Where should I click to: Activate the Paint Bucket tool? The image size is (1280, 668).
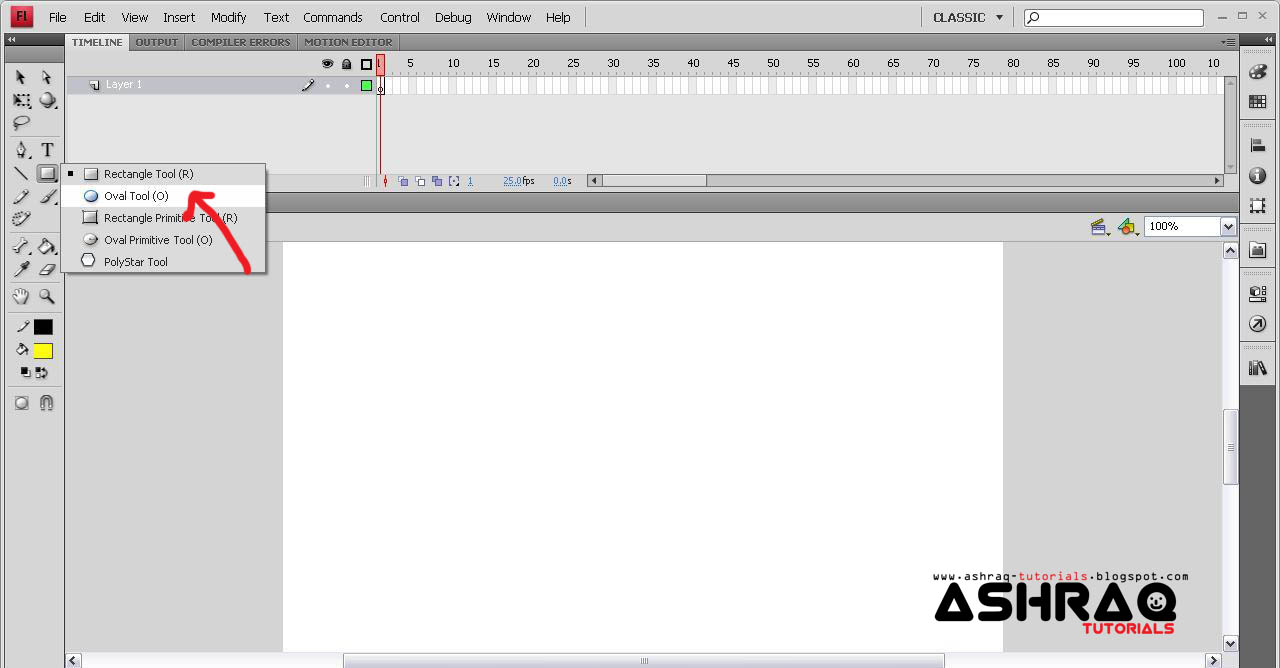point(47,246)
